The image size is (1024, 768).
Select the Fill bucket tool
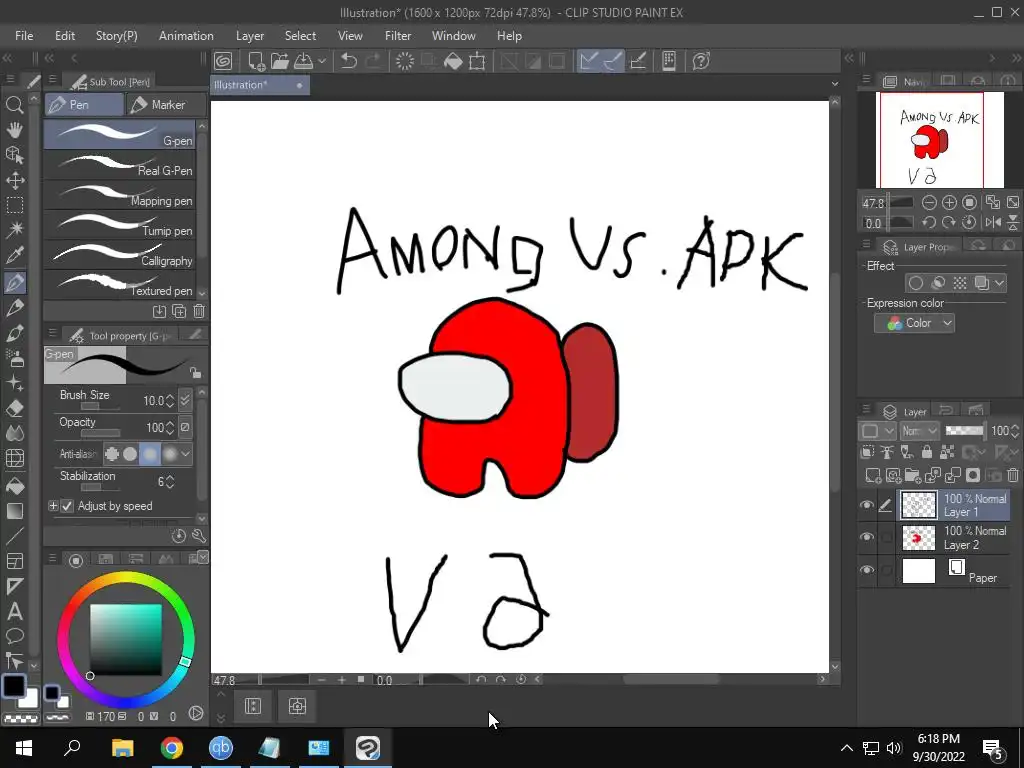click(14, 485)
